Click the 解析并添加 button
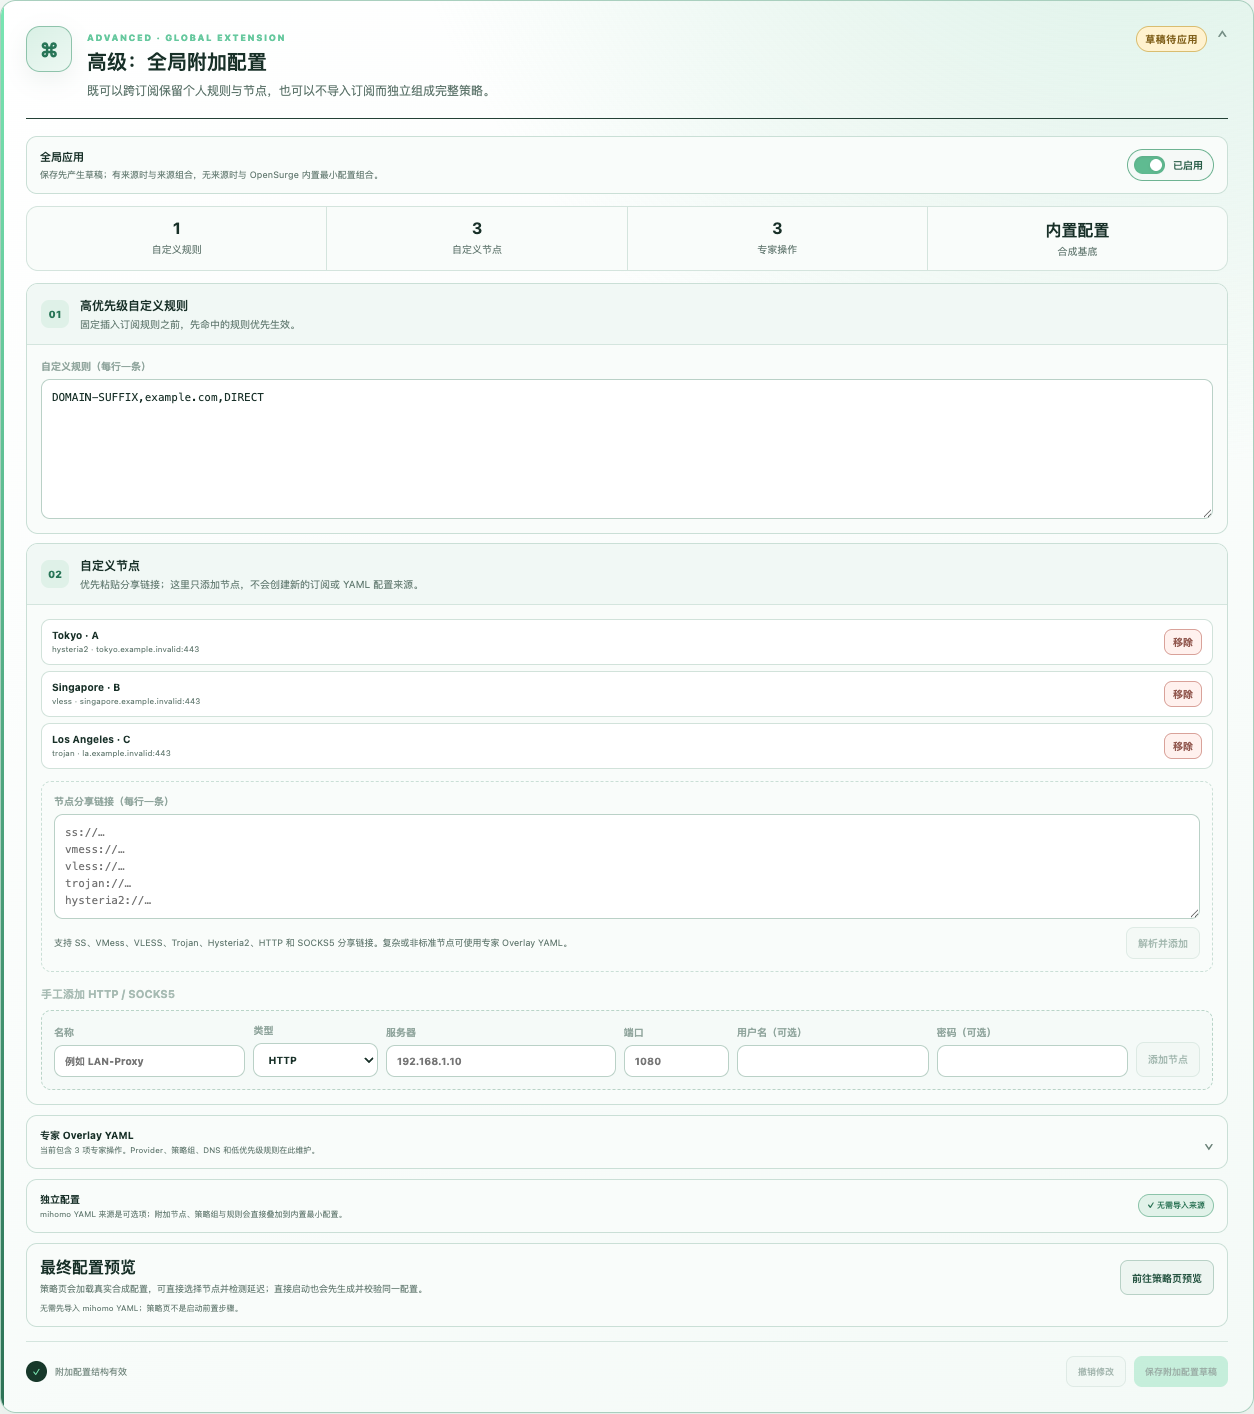The width and height of the screenshot is (1254, 1414). click(x=1163, y=943)
